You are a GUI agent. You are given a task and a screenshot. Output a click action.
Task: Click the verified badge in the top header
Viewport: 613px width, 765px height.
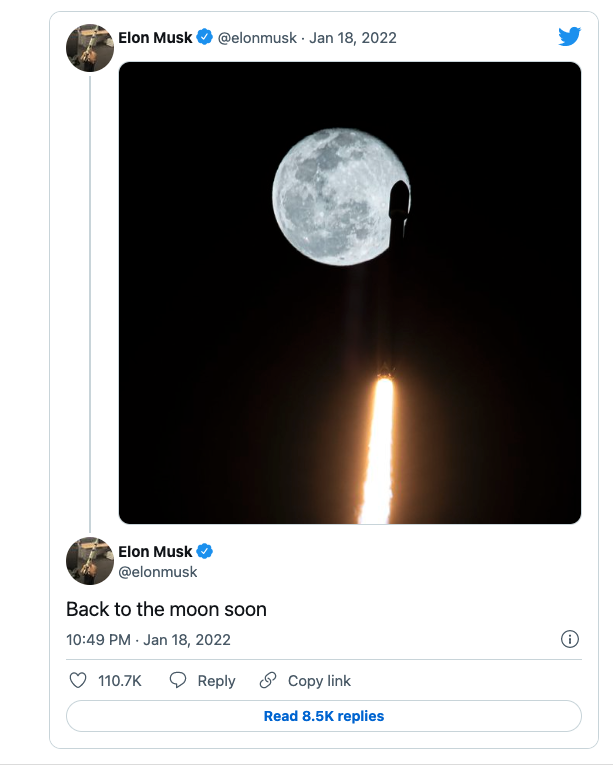[205, 38]
